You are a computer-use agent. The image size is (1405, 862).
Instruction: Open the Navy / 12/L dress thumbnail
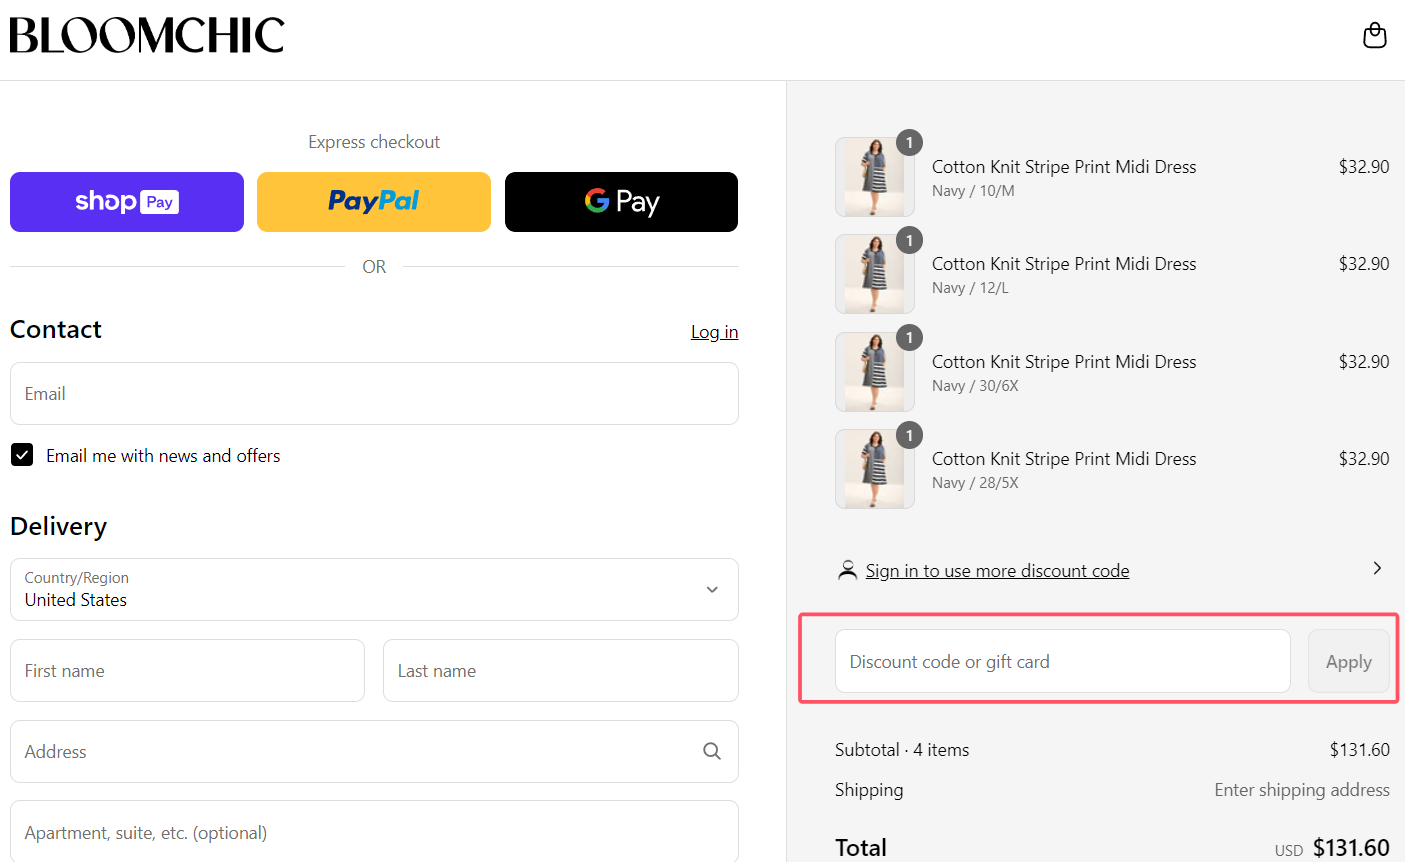coord(875,274)
